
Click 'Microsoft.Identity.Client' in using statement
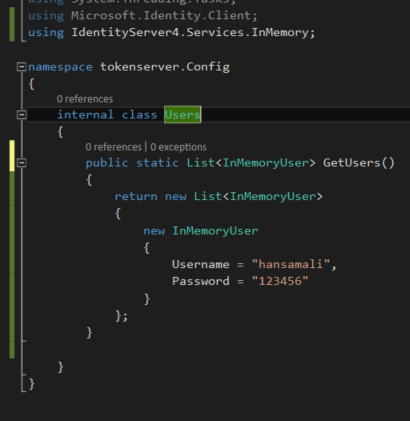point(161,15)
